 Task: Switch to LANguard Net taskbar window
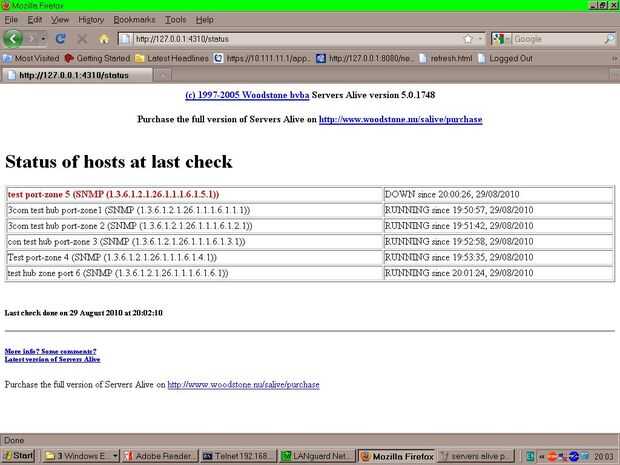tap(317, 456)
